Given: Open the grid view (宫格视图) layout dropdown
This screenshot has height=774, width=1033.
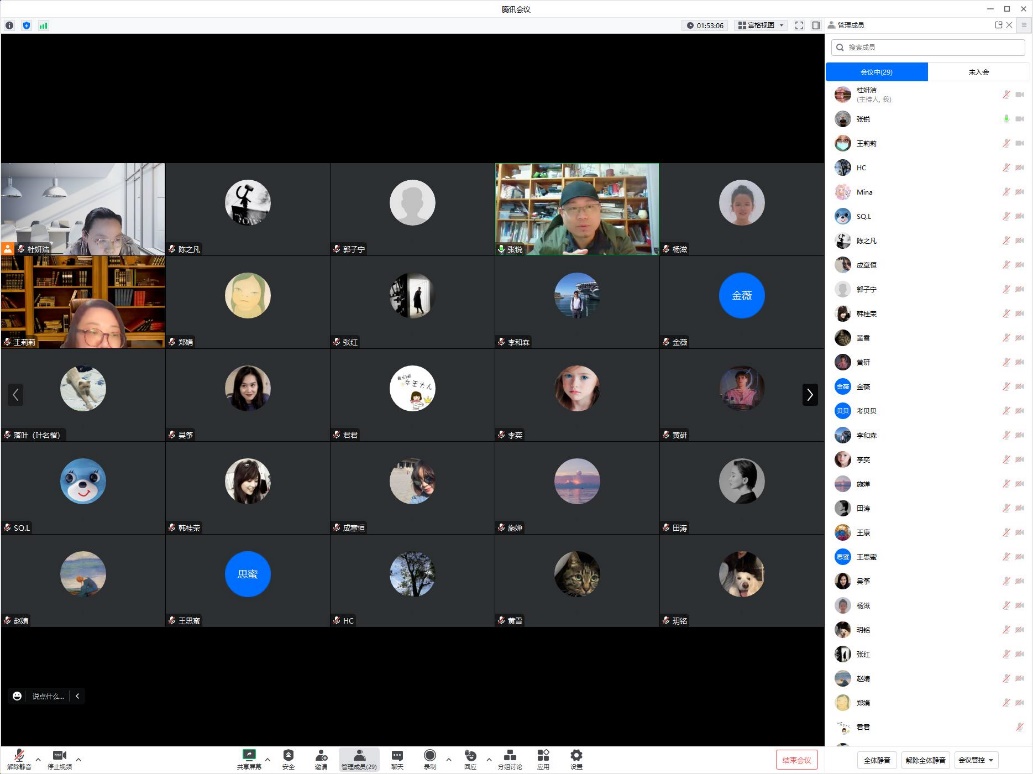Looking at the screenshot, I should click(761, 25).
